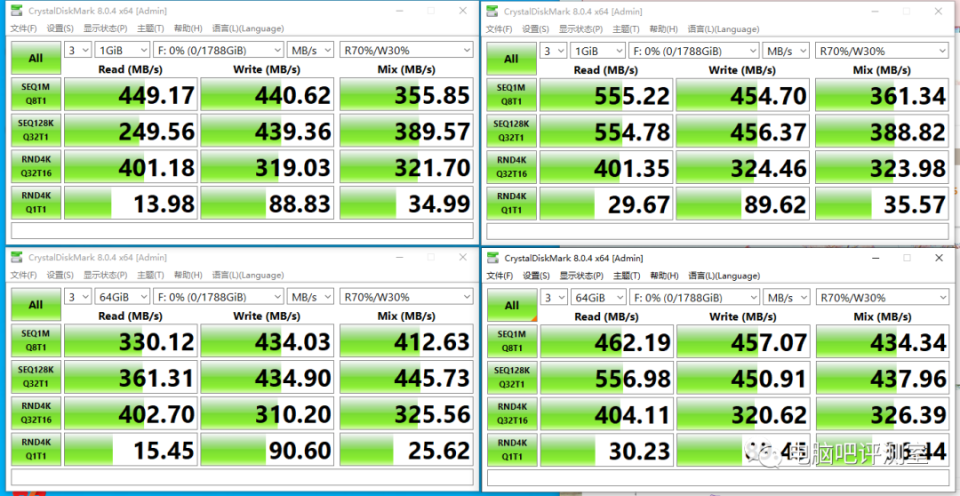The height and width of the screenshot is (496, 960).
Task: Click the 320.62 write result
Action: (x=743, y=413)
